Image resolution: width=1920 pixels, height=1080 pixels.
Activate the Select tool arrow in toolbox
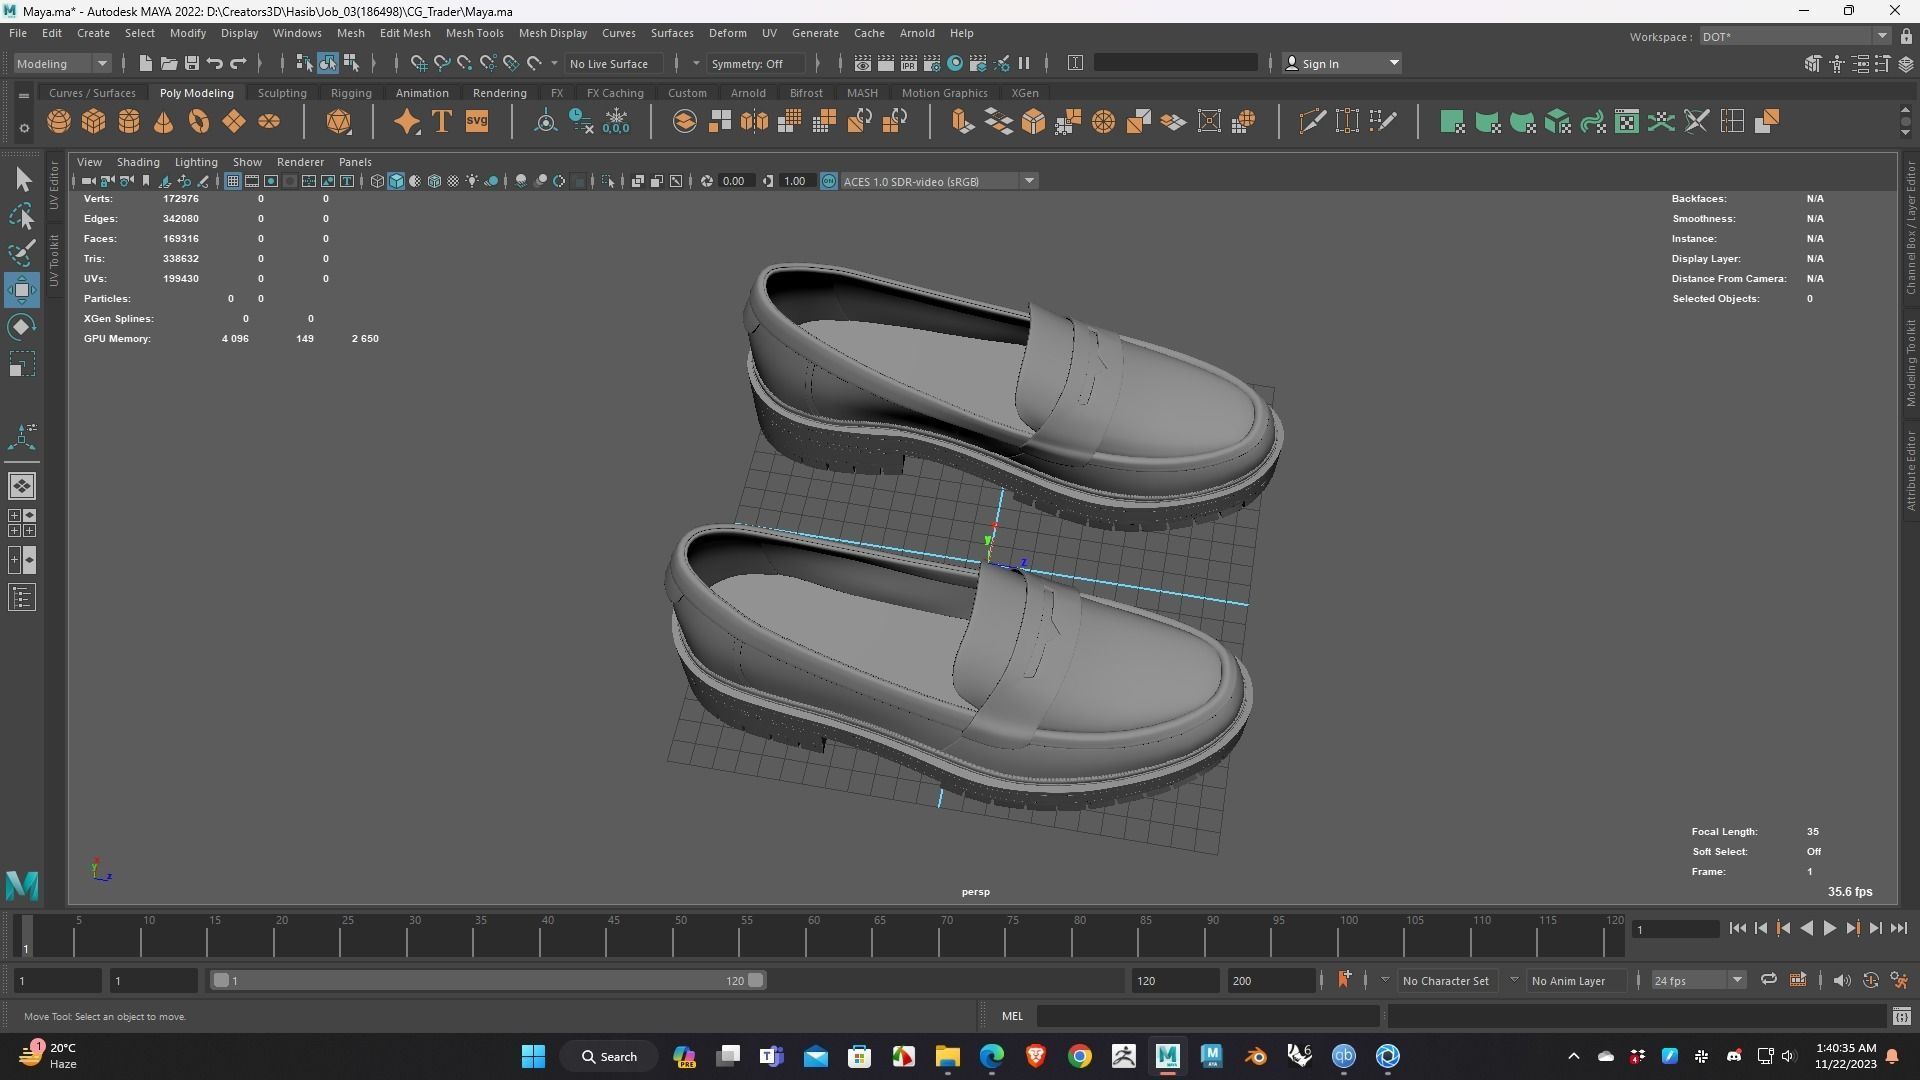(x=22, y=180)
